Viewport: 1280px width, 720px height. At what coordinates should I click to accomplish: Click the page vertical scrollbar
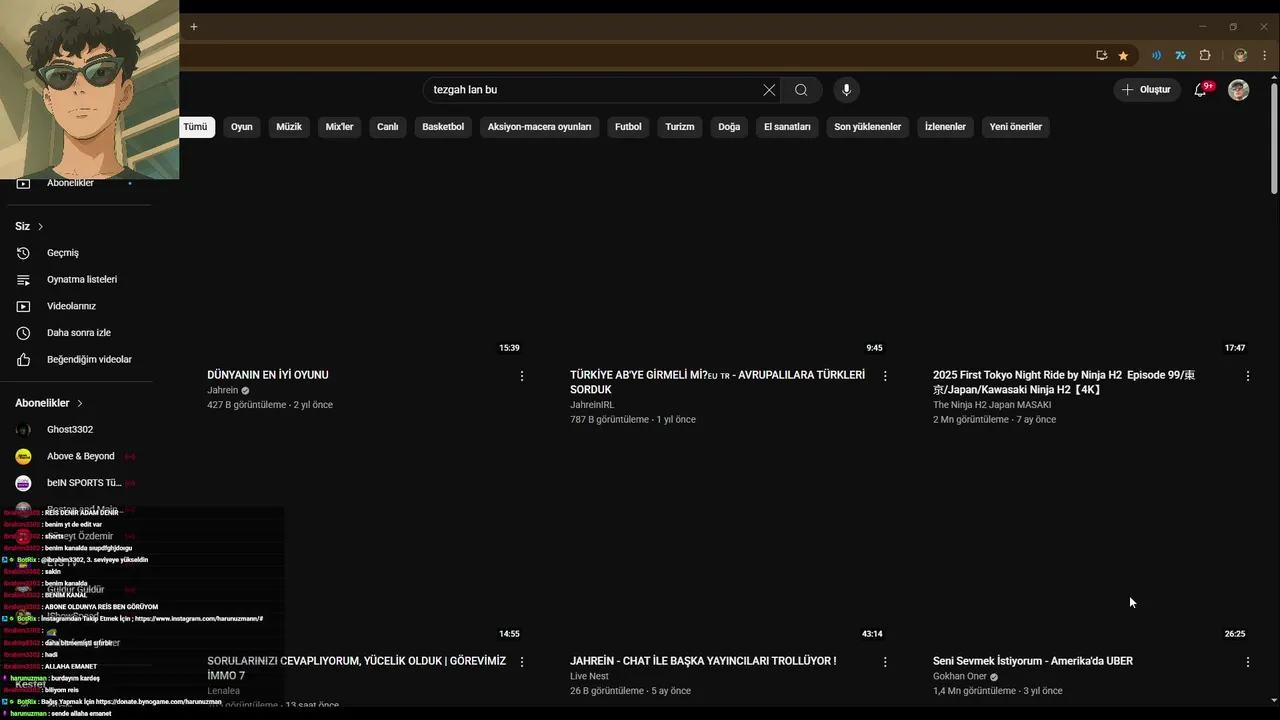click(1274, 140)
